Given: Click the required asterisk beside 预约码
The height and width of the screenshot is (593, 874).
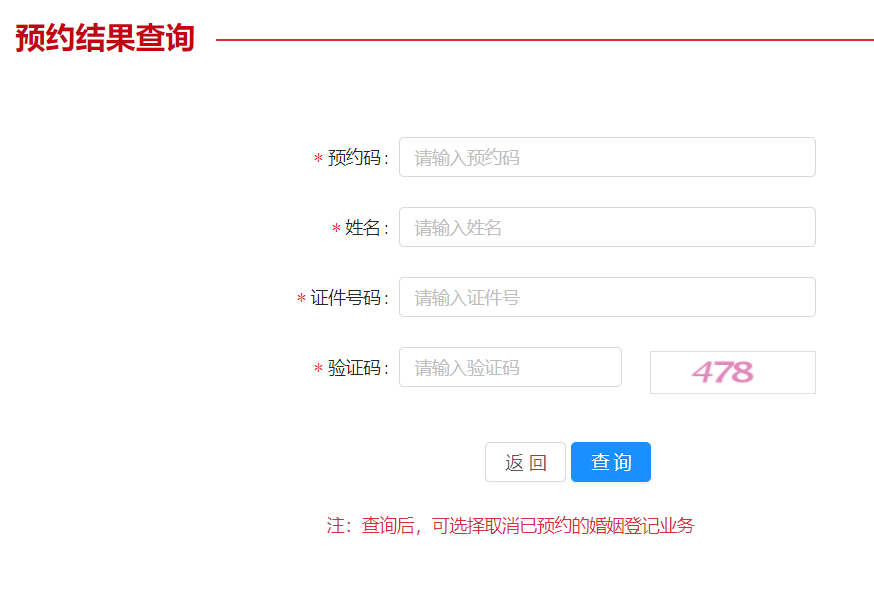Looking at the screenshot, I should pyautogui.click(x=318, y=159).
